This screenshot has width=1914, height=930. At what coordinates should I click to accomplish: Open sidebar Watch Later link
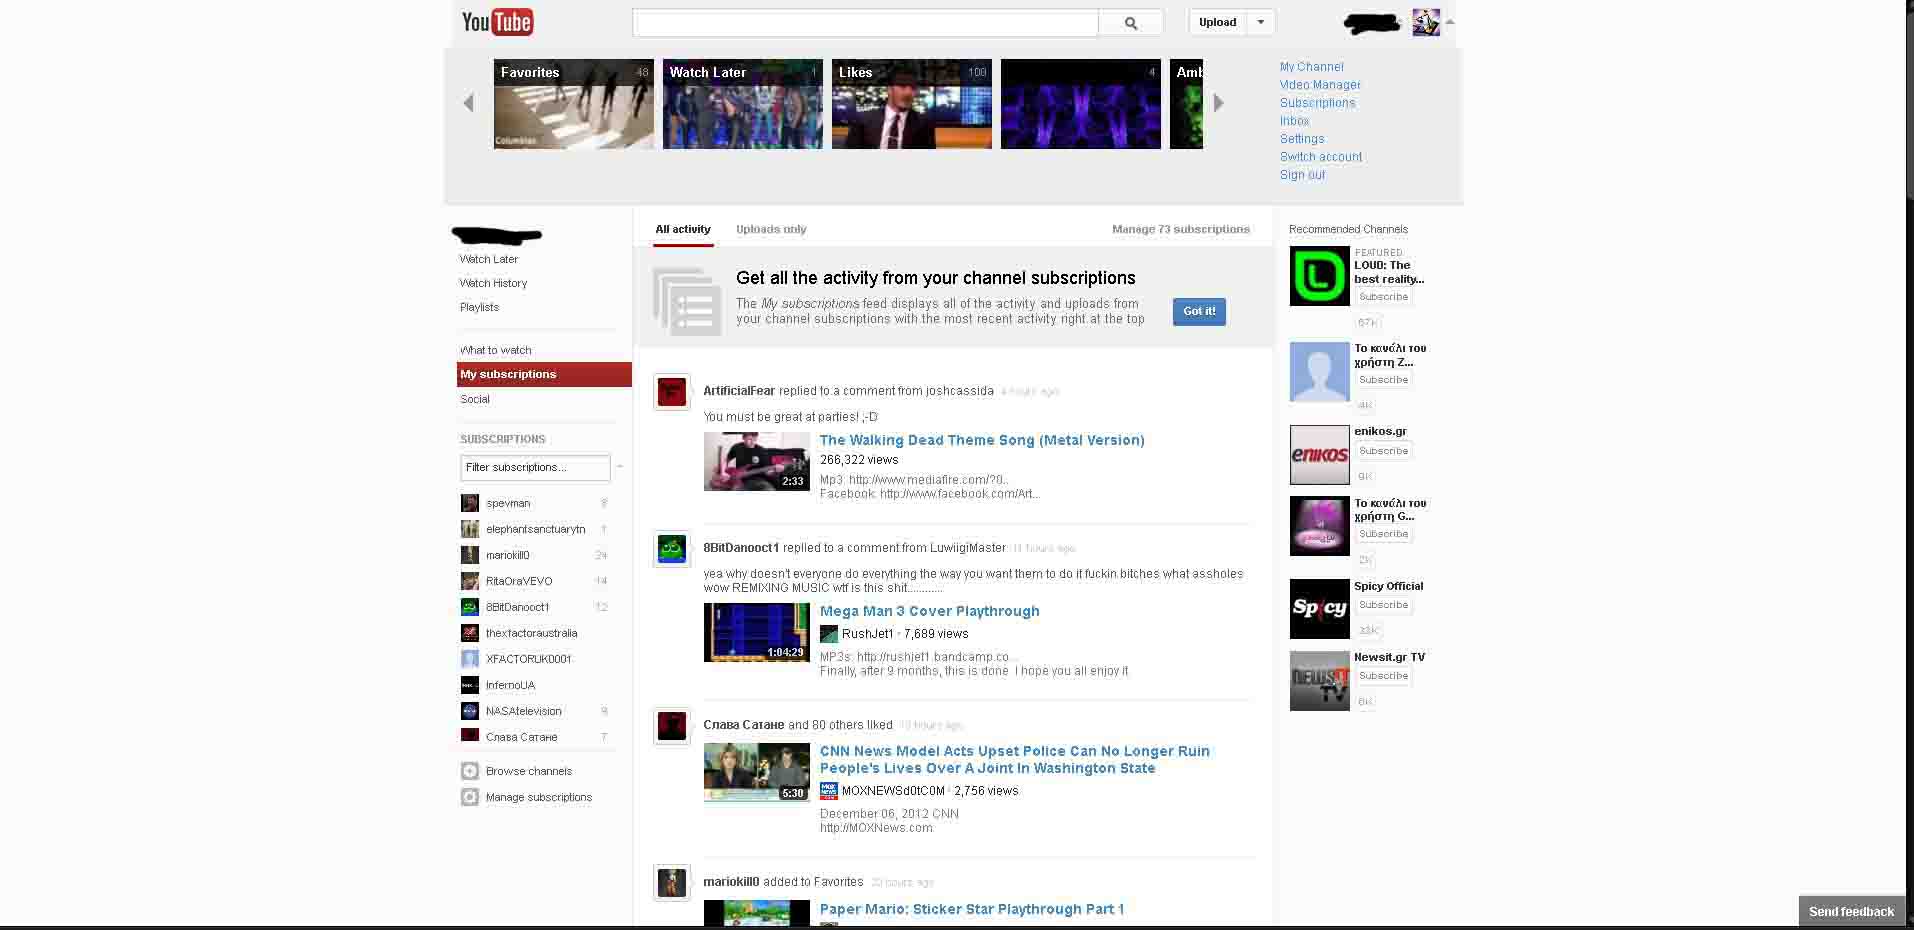489,259
